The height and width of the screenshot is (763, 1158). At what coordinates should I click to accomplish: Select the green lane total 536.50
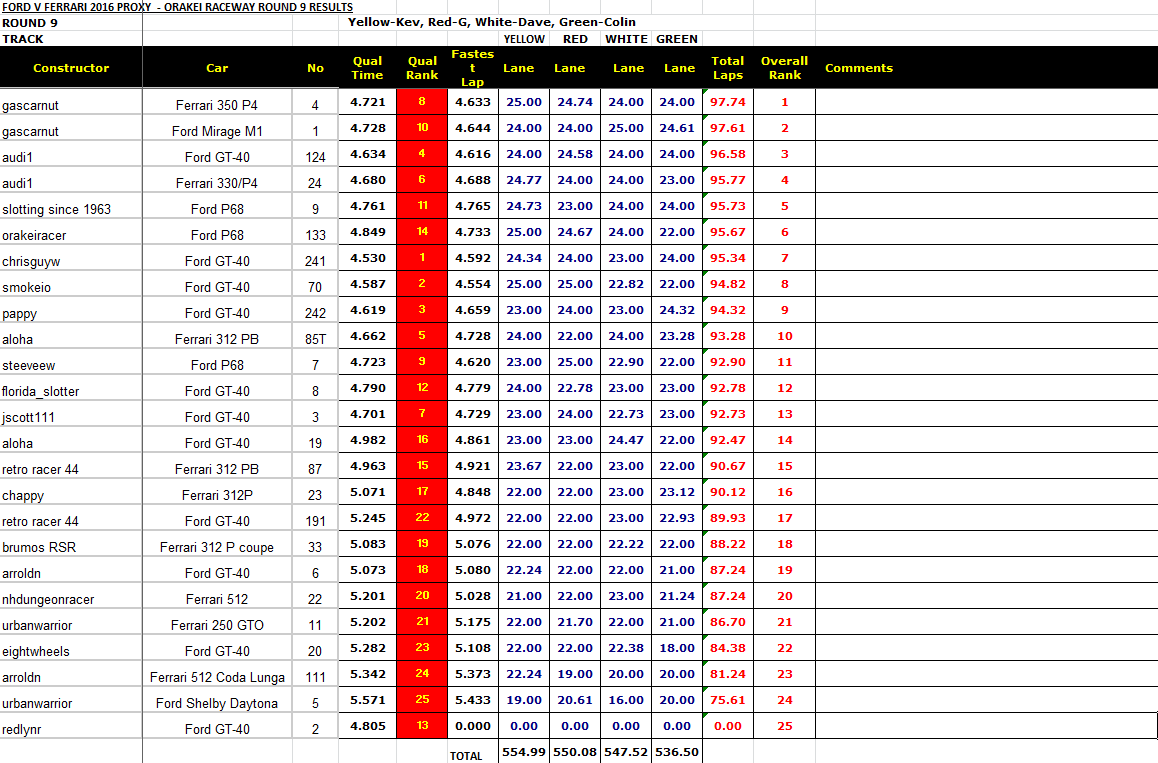coord(676,752)
